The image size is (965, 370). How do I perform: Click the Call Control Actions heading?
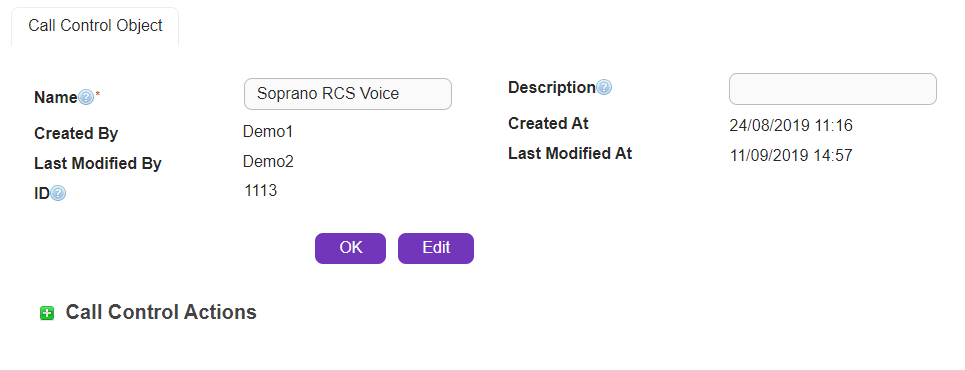tap(161, 312)
